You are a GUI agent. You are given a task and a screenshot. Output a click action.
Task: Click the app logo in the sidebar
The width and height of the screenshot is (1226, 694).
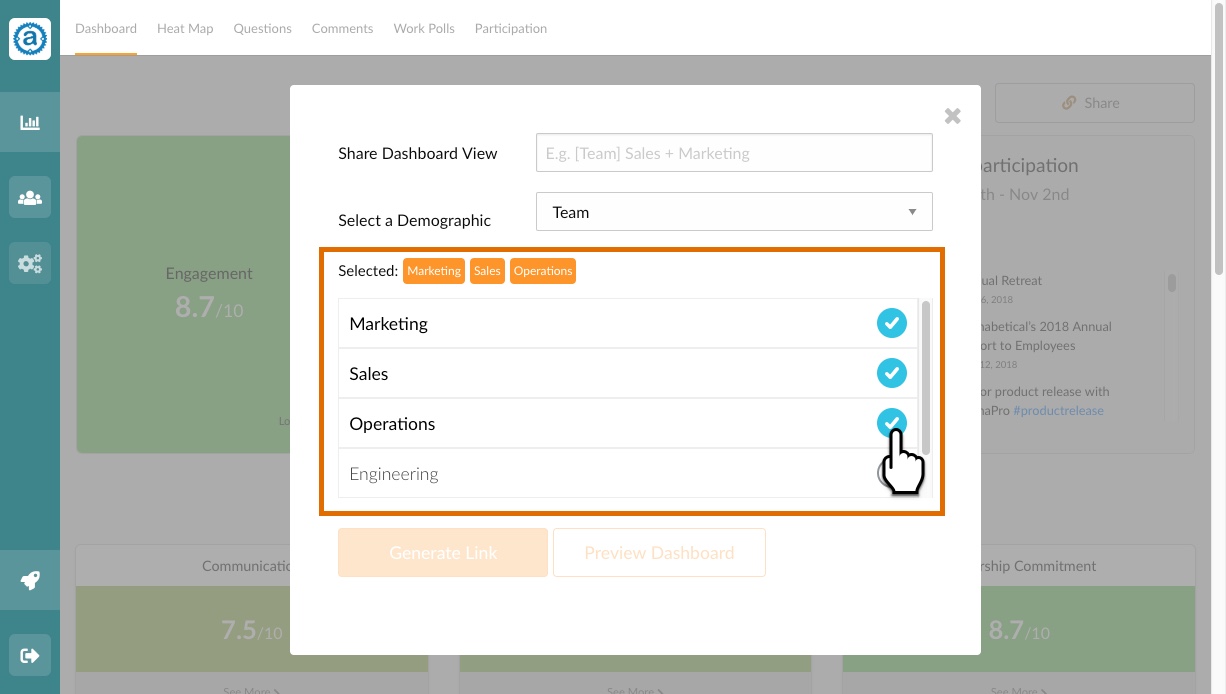coord(30,39)
